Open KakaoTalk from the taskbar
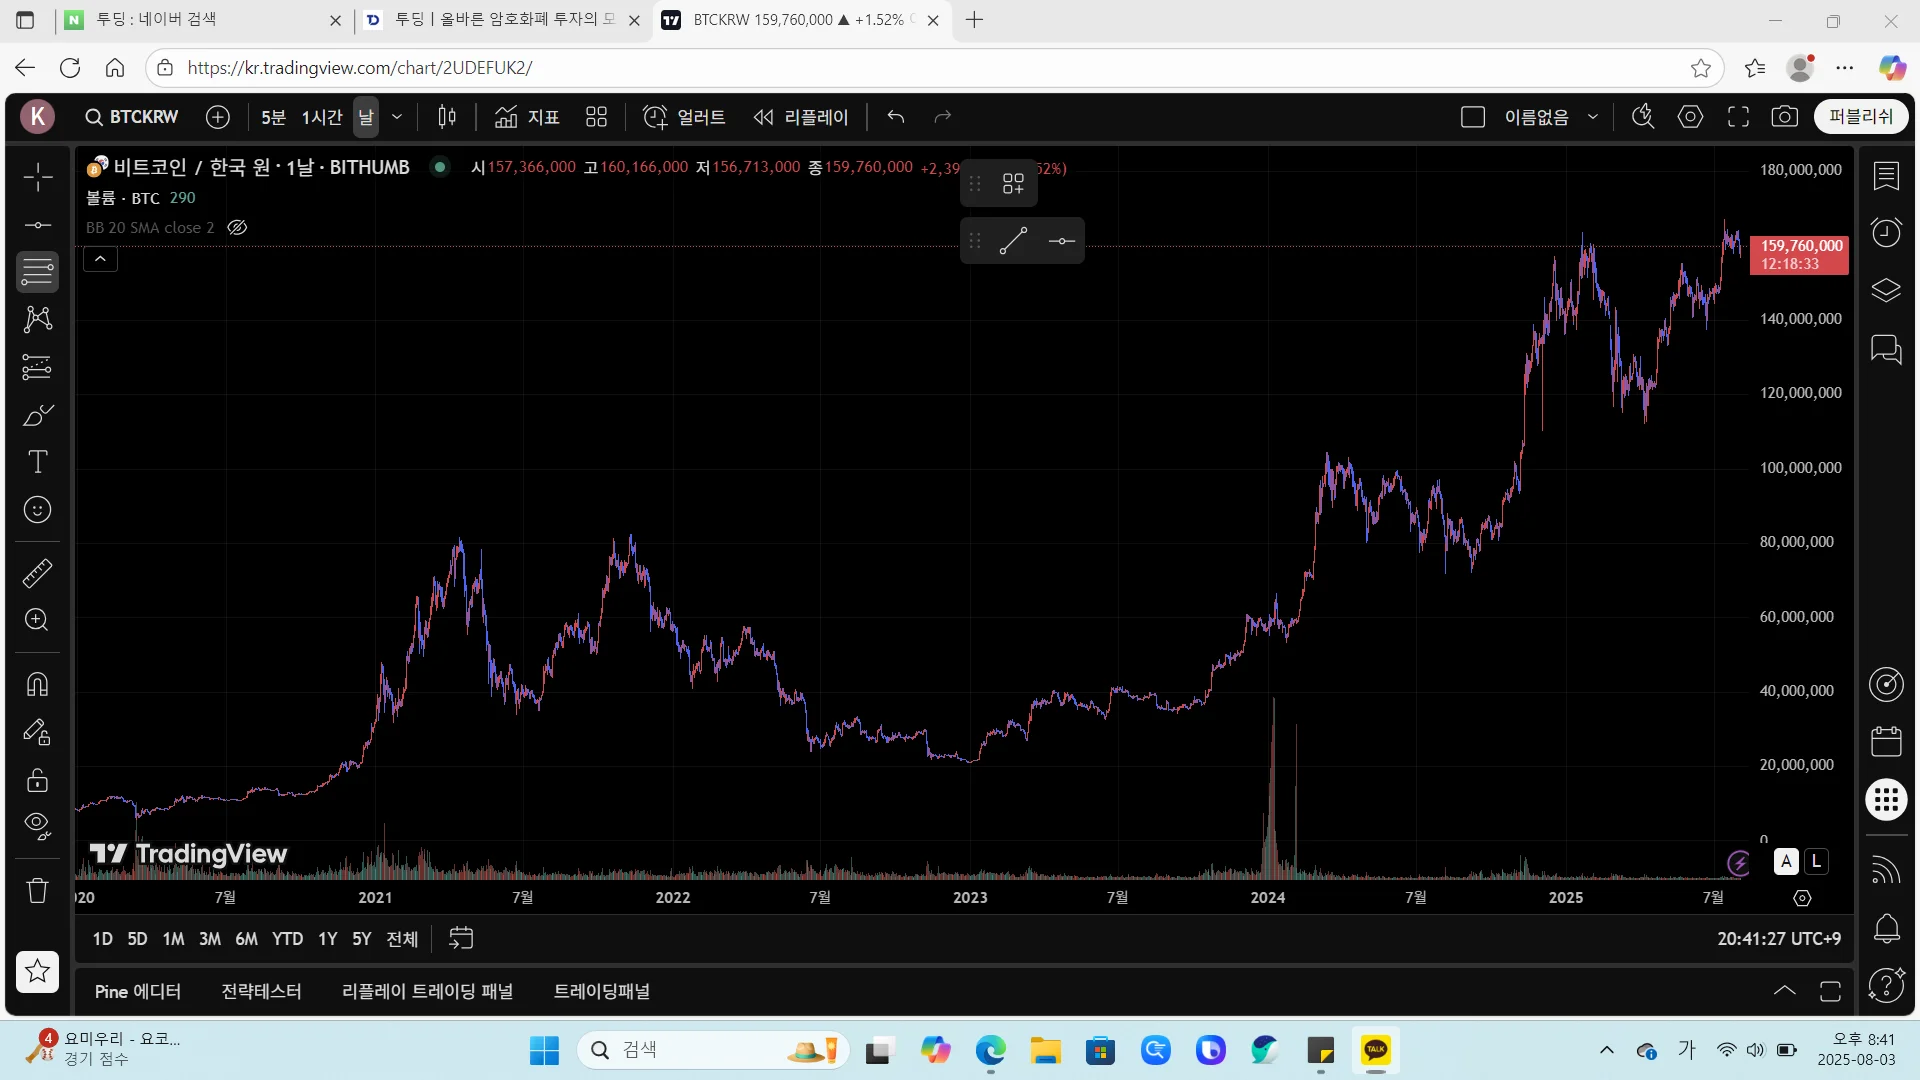 point(1375,1050)
